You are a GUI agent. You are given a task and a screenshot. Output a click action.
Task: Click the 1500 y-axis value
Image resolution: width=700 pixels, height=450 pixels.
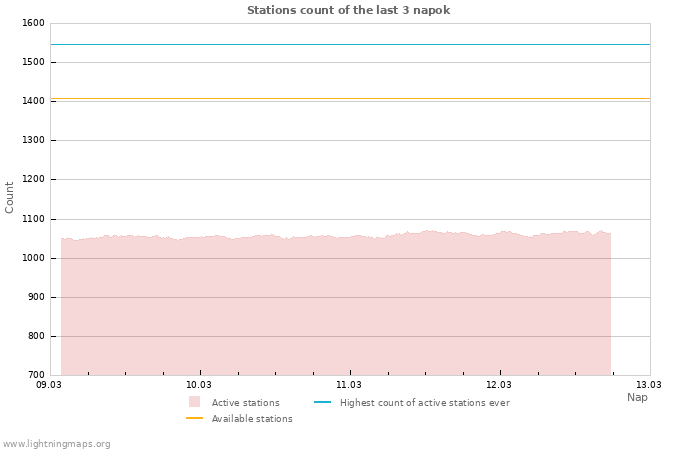[33, 62]
